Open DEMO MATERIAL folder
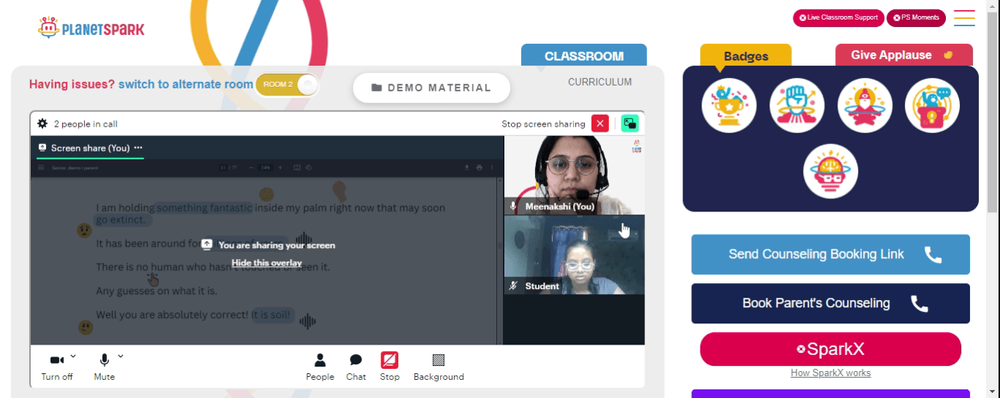Screen dimensions: 1000x398 pyautogui.click(x=432, y=88)
